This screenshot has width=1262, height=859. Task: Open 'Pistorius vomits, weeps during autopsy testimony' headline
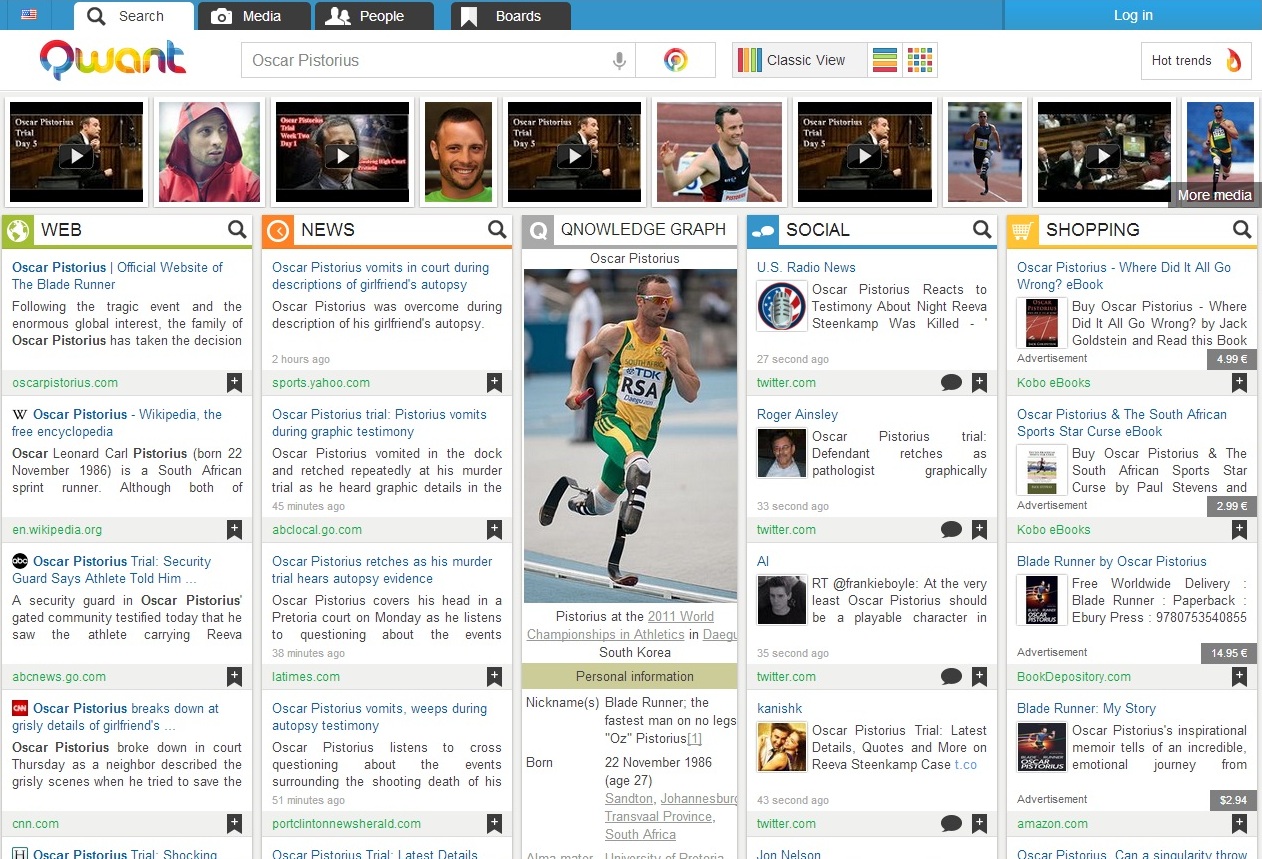point(379,717)
